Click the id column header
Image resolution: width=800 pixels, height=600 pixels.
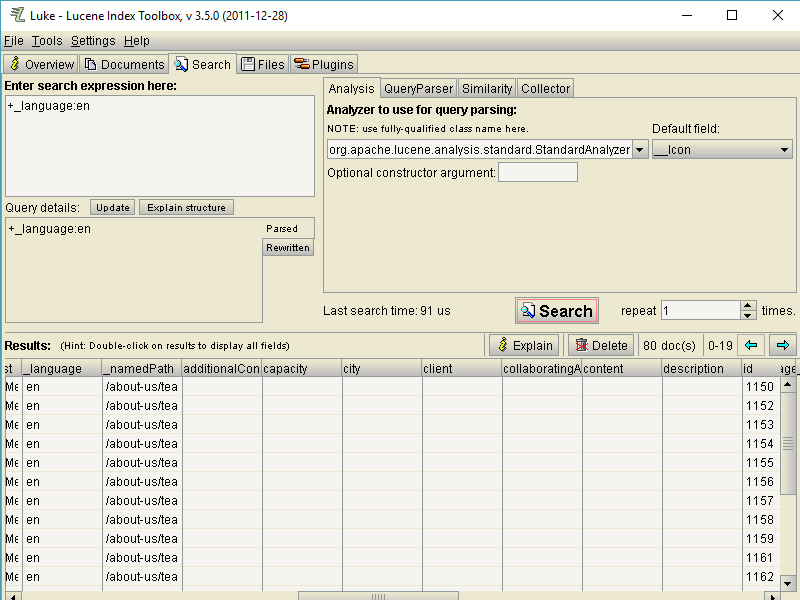tap(760, 369)
